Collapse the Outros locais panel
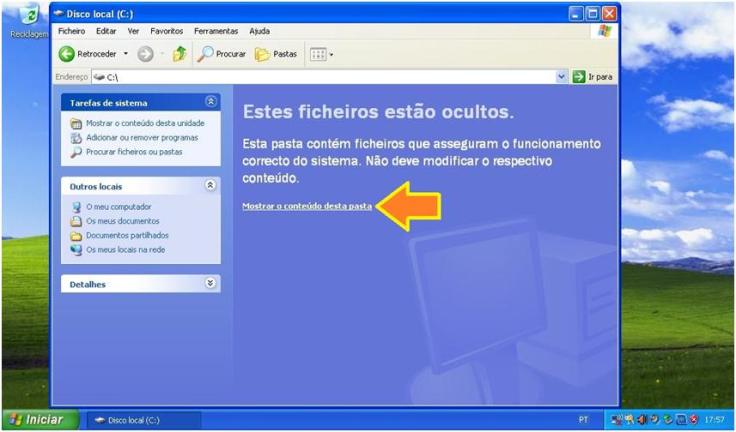This screenshot has height=432, width=736. point(210,185)
